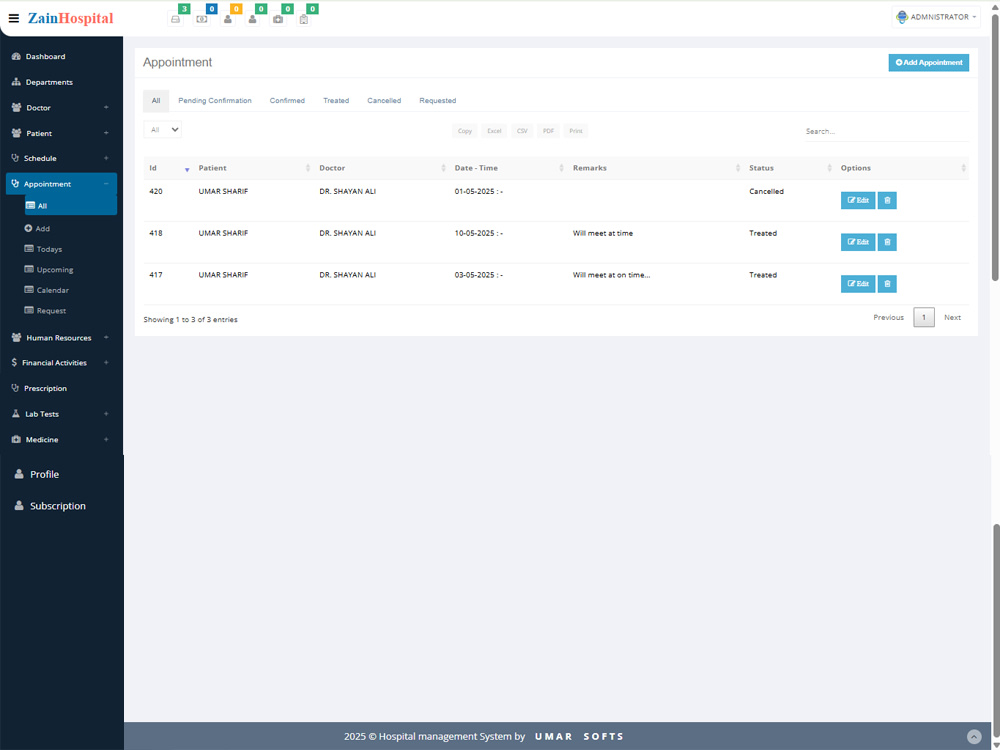
Task: Click the ZainHospital logo
Action: pos(70,18)
